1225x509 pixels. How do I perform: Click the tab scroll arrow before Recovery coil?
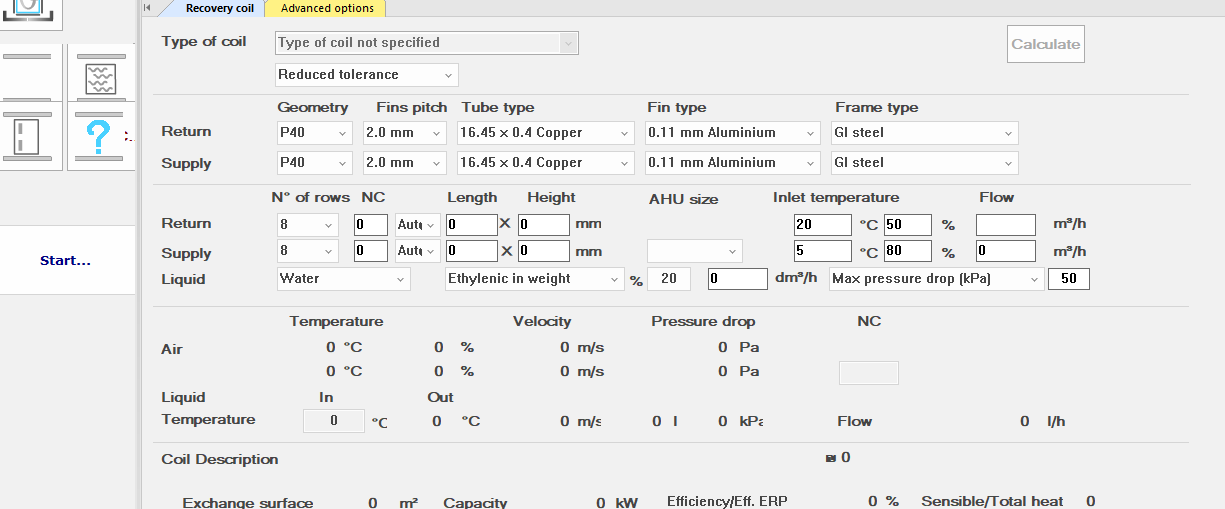click(x=148, y=8)
